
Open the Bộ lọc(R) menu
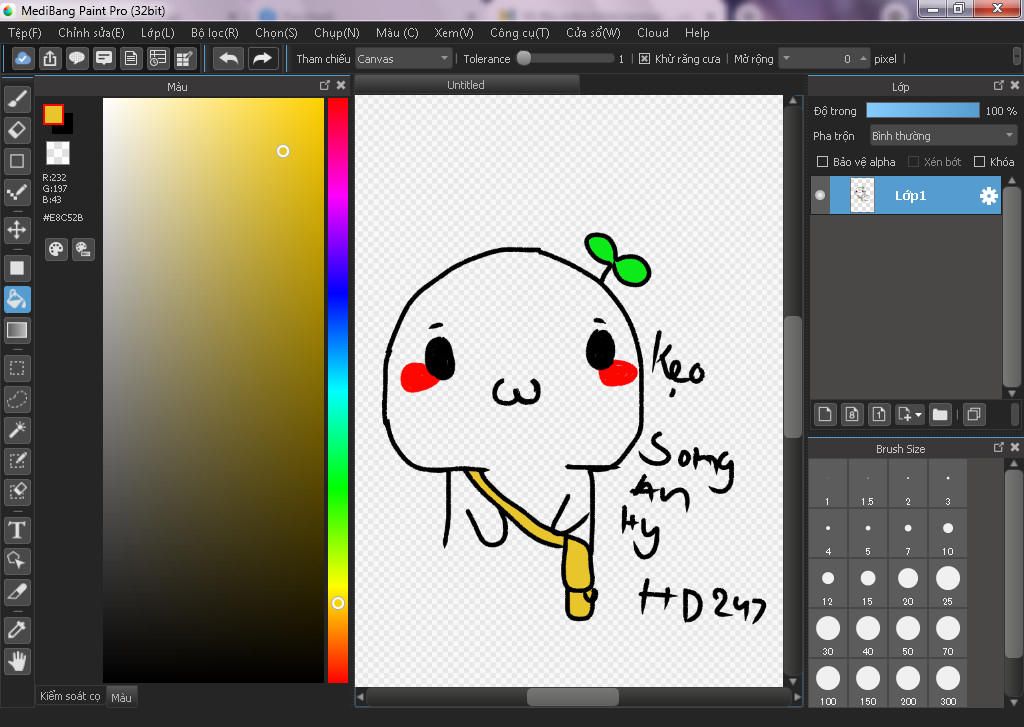pyautogui.click(x=215, y=33)
